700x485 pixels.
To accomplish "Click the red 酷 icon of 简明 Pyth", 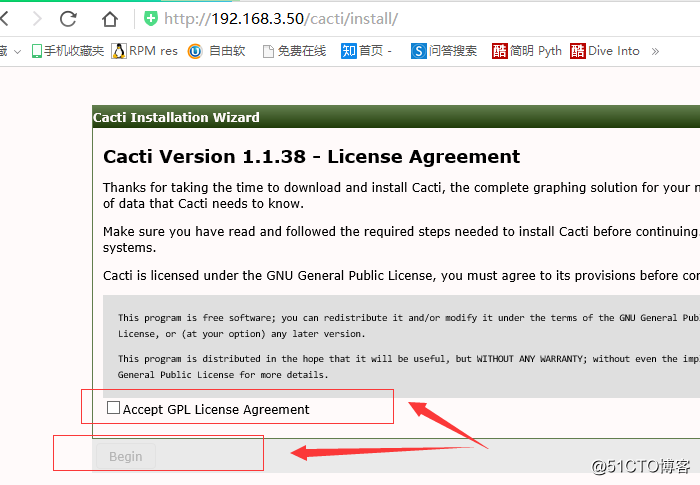I will point(500,51).
